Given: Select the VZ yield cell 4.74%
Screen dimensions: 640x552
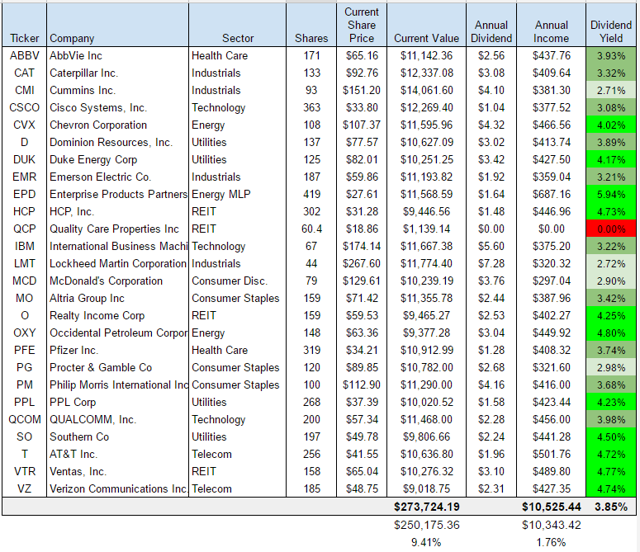Looking at the screenshot, I should tap(611, 489).
